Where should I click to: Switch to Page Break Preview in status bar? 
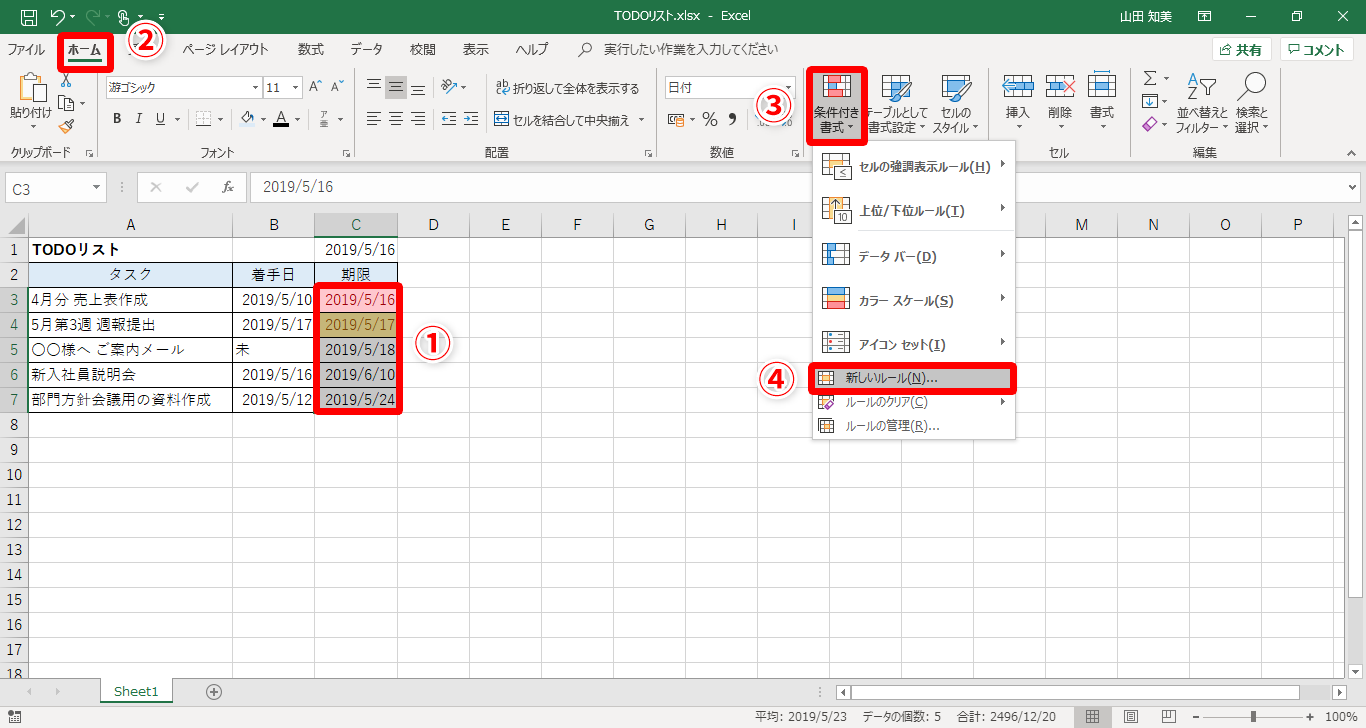click(x=1169, y=717)
